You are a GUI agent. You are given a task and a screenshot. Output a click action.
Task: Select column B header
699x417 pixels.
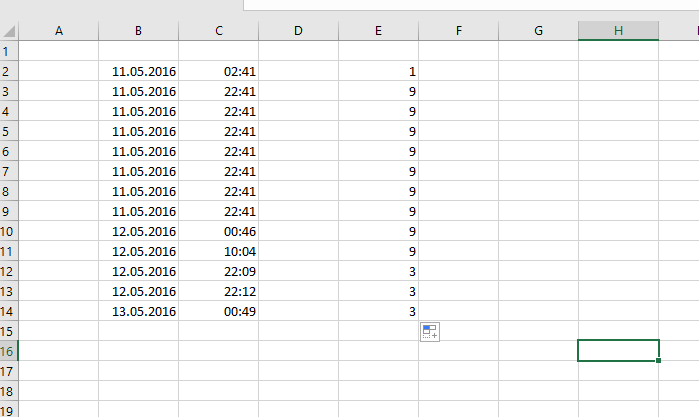pos(139,31)
